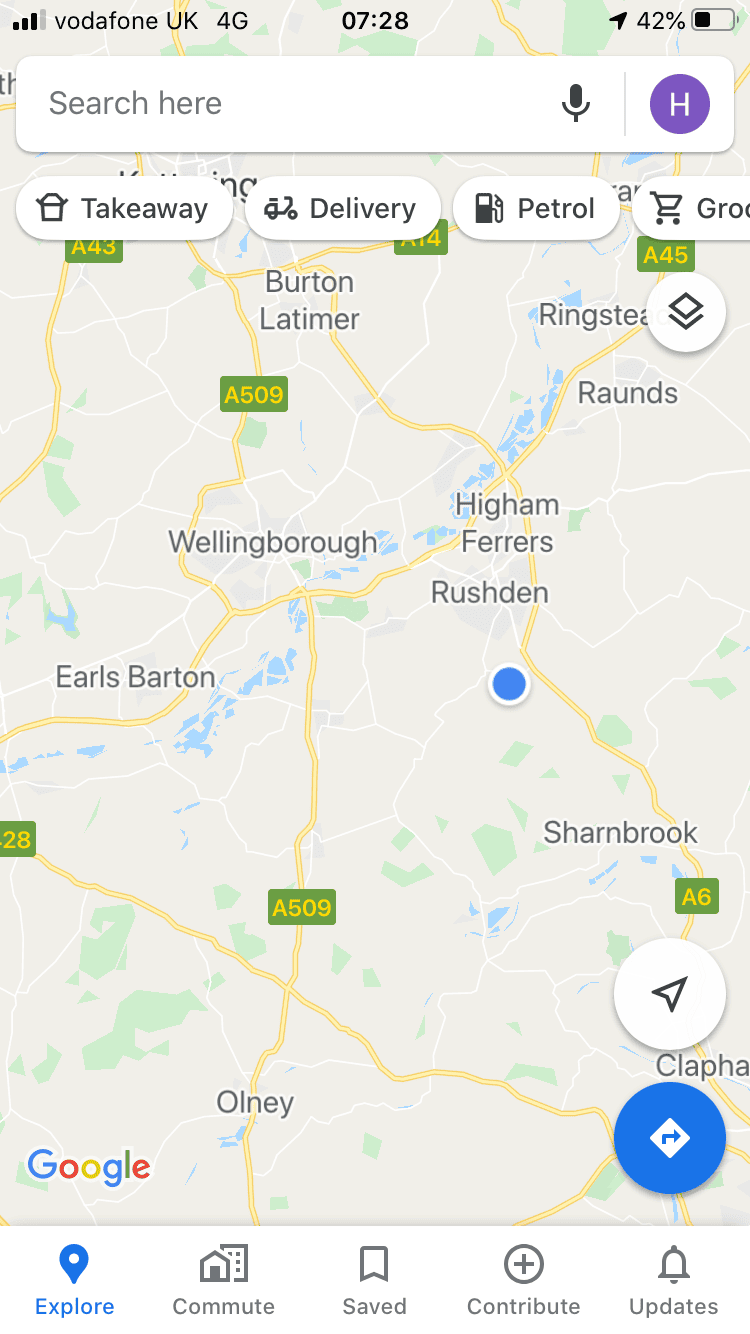
Task: Tap the blue directions button
Action: (670, 1138)
